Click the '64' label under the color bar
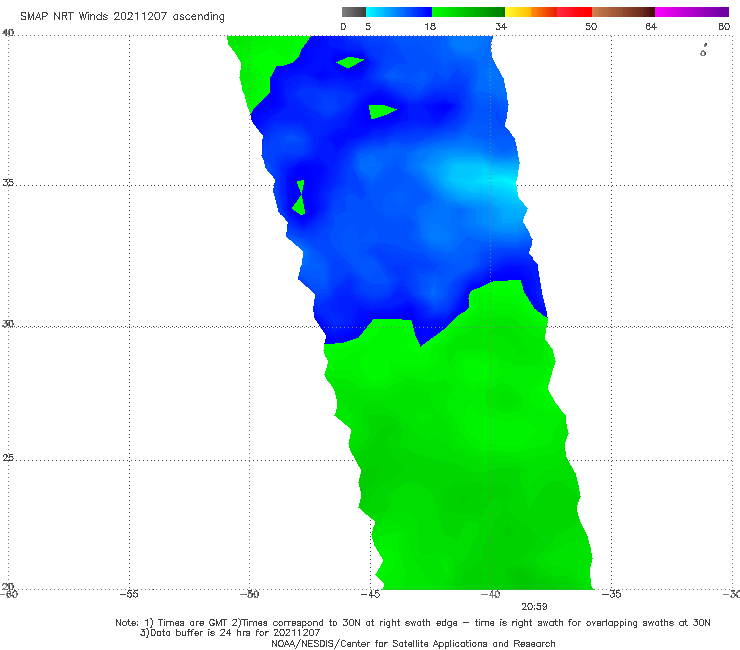This screenshot has height=650, width=740. tap(651, 26)
